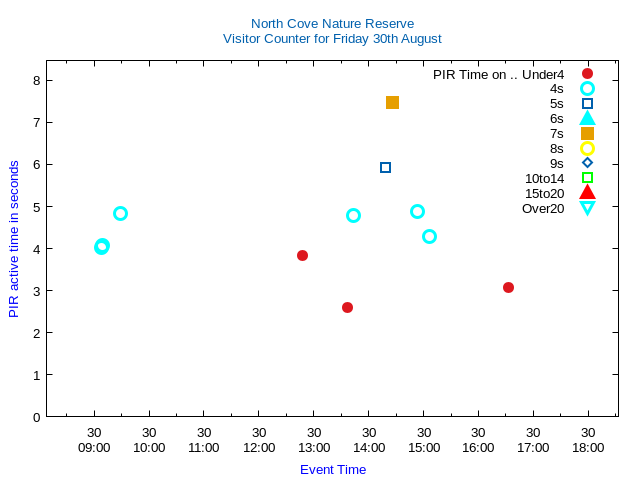The width and height of the screenshot is (640, 480).
Task: Click the 9s blue diamond legend marker
Action: 587,163
